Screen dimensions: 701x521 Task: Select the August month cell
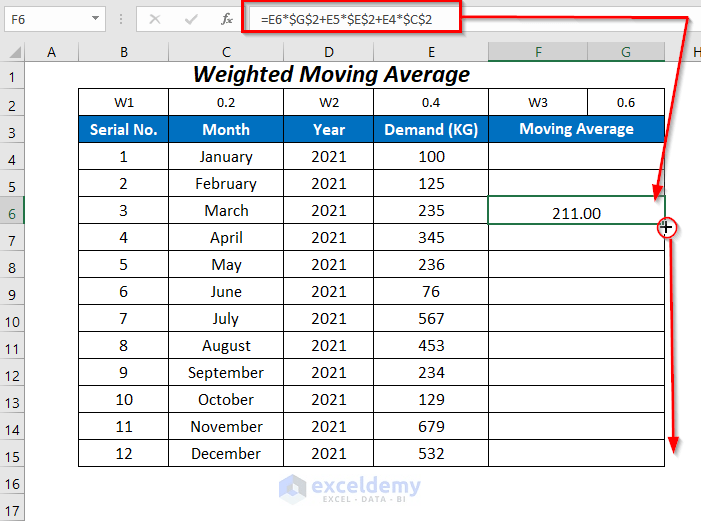point(226,345)
